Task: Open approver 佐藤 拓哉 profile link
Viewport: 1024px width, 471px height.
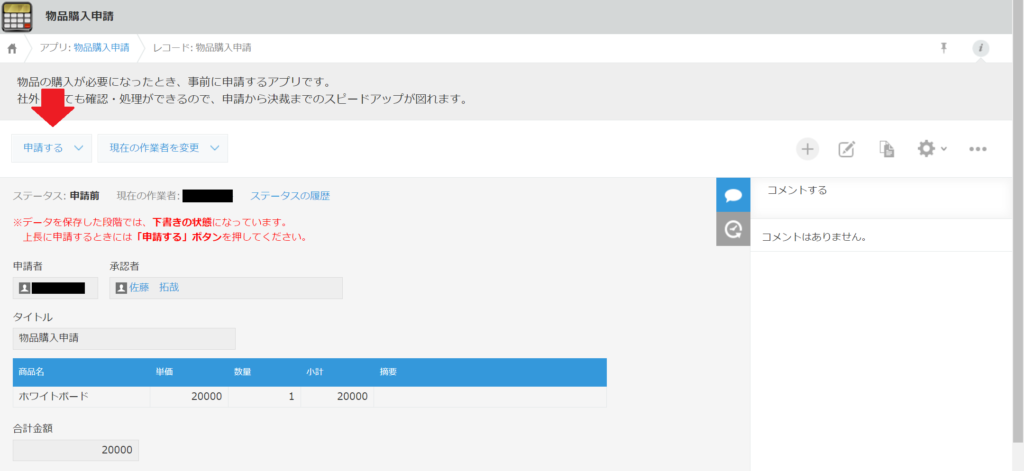Action: 154,287
